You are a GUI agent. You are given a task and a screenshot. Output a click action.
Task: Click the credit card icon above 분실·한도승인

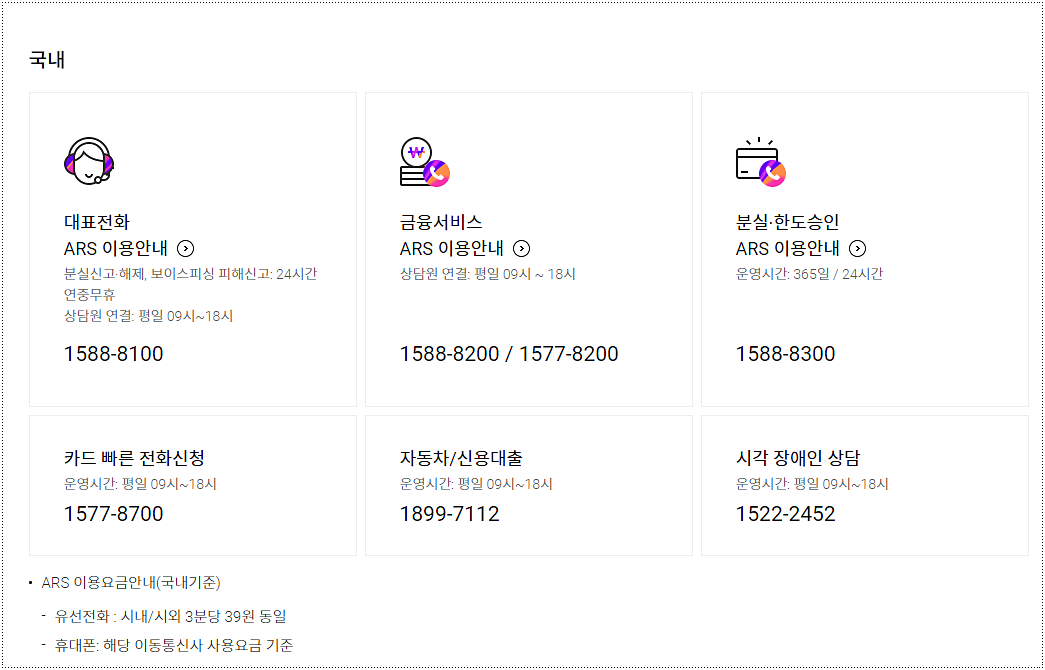(761, 163)
